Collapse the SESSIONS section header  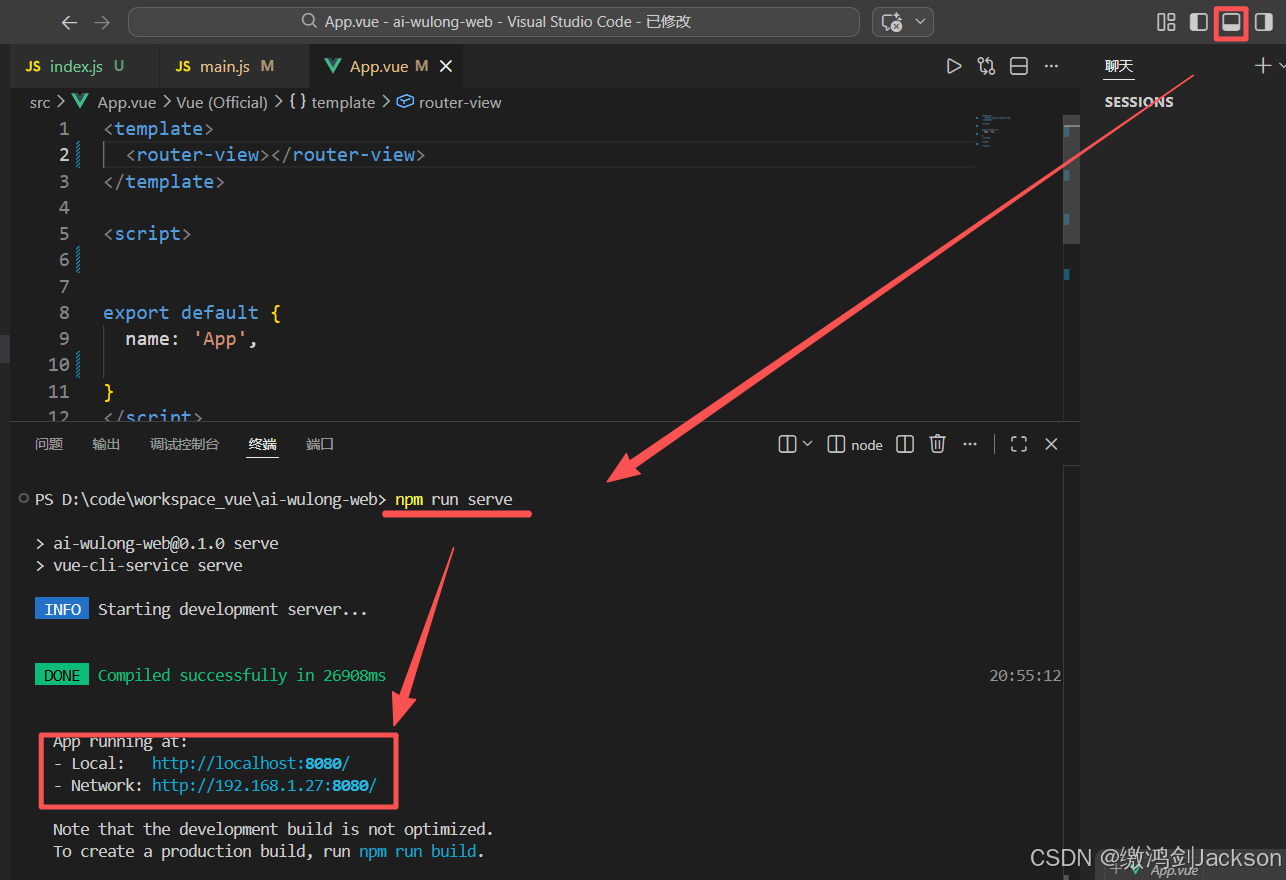click(x=1139, y=102)
